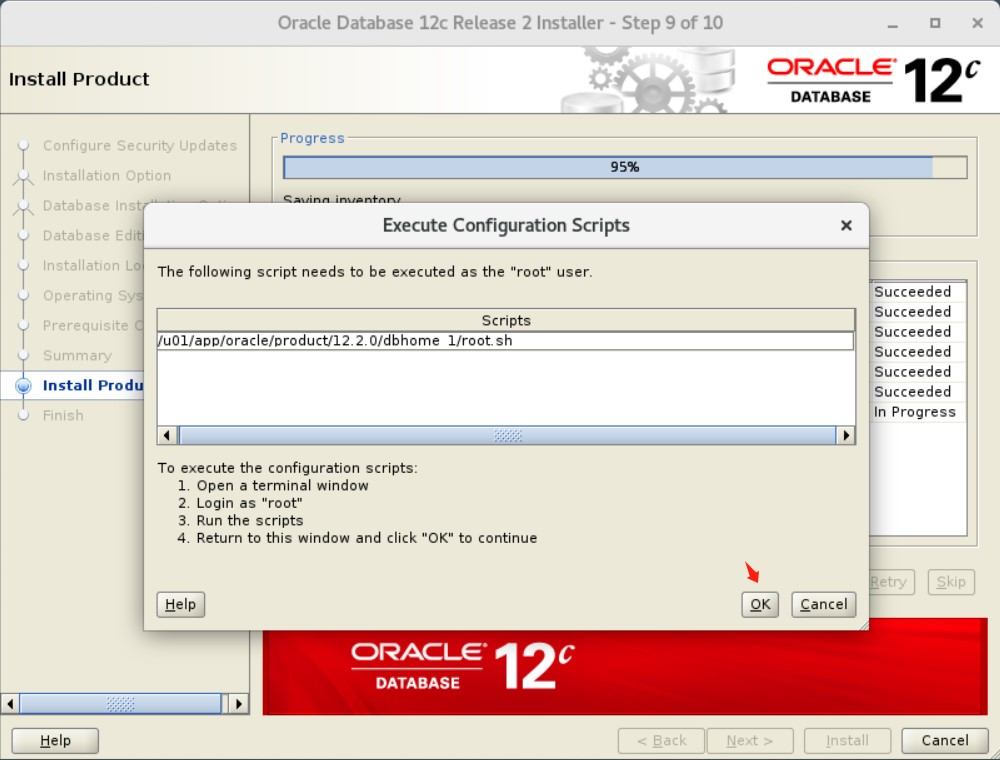Screen dimensions: 1000x760
Task: Click the Retry button
Action: (x=891, y=581)
